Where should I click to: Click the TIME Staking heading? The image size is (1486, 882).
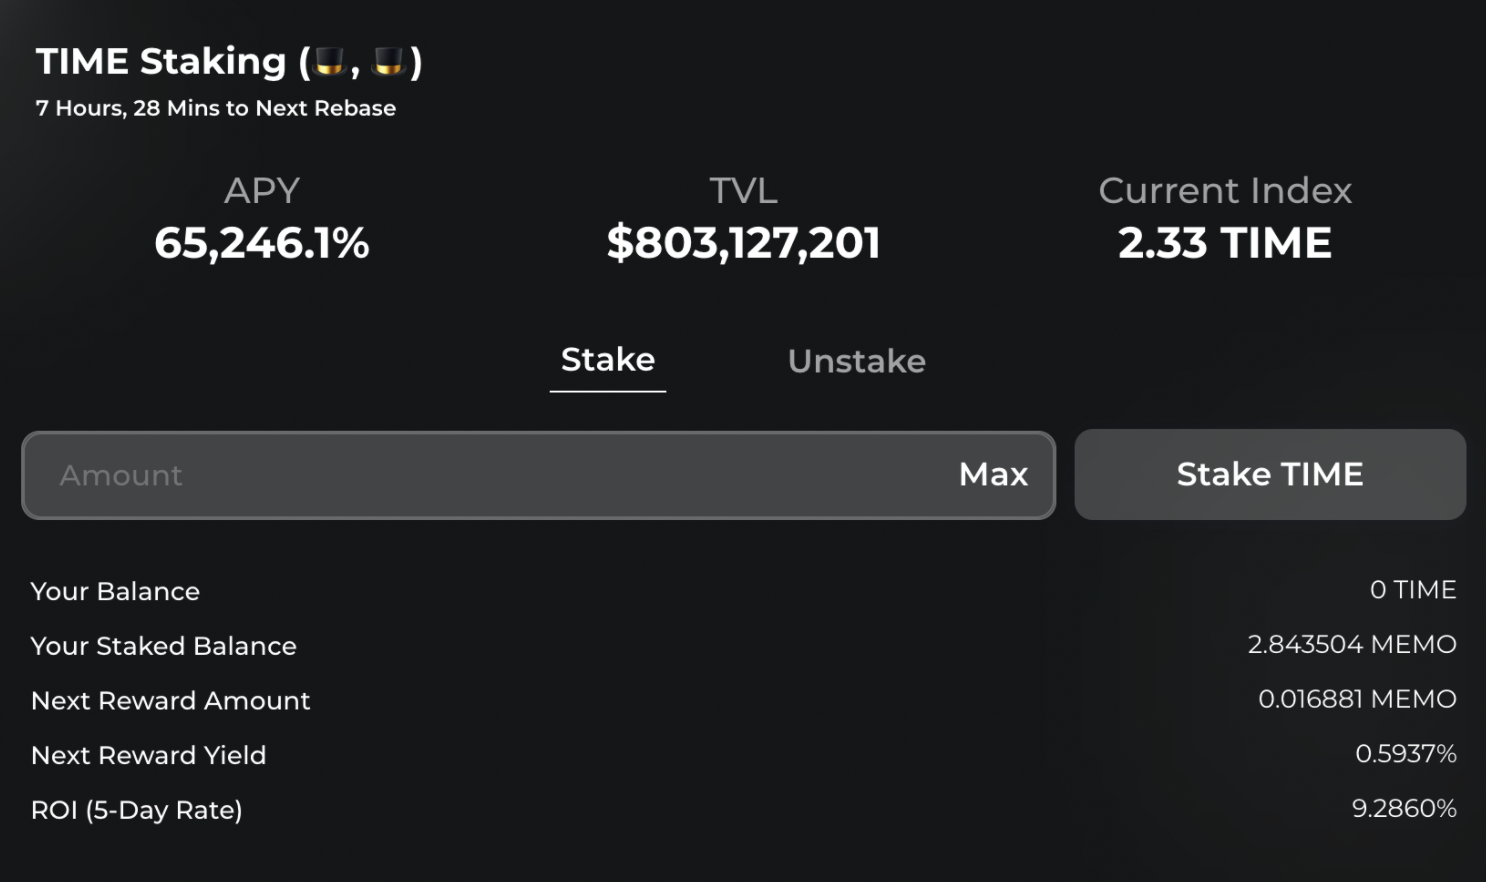162,62
